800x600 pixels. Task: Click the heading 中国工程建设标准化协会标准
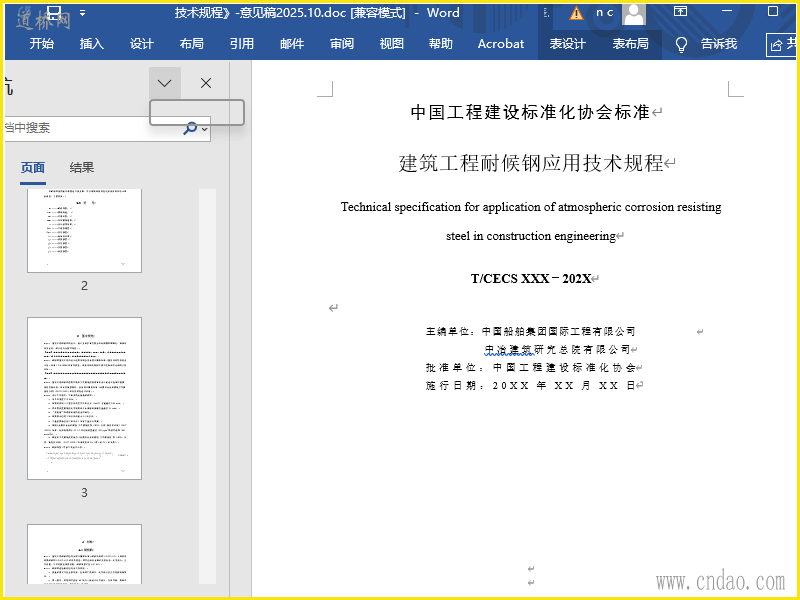tap(530, 112)
